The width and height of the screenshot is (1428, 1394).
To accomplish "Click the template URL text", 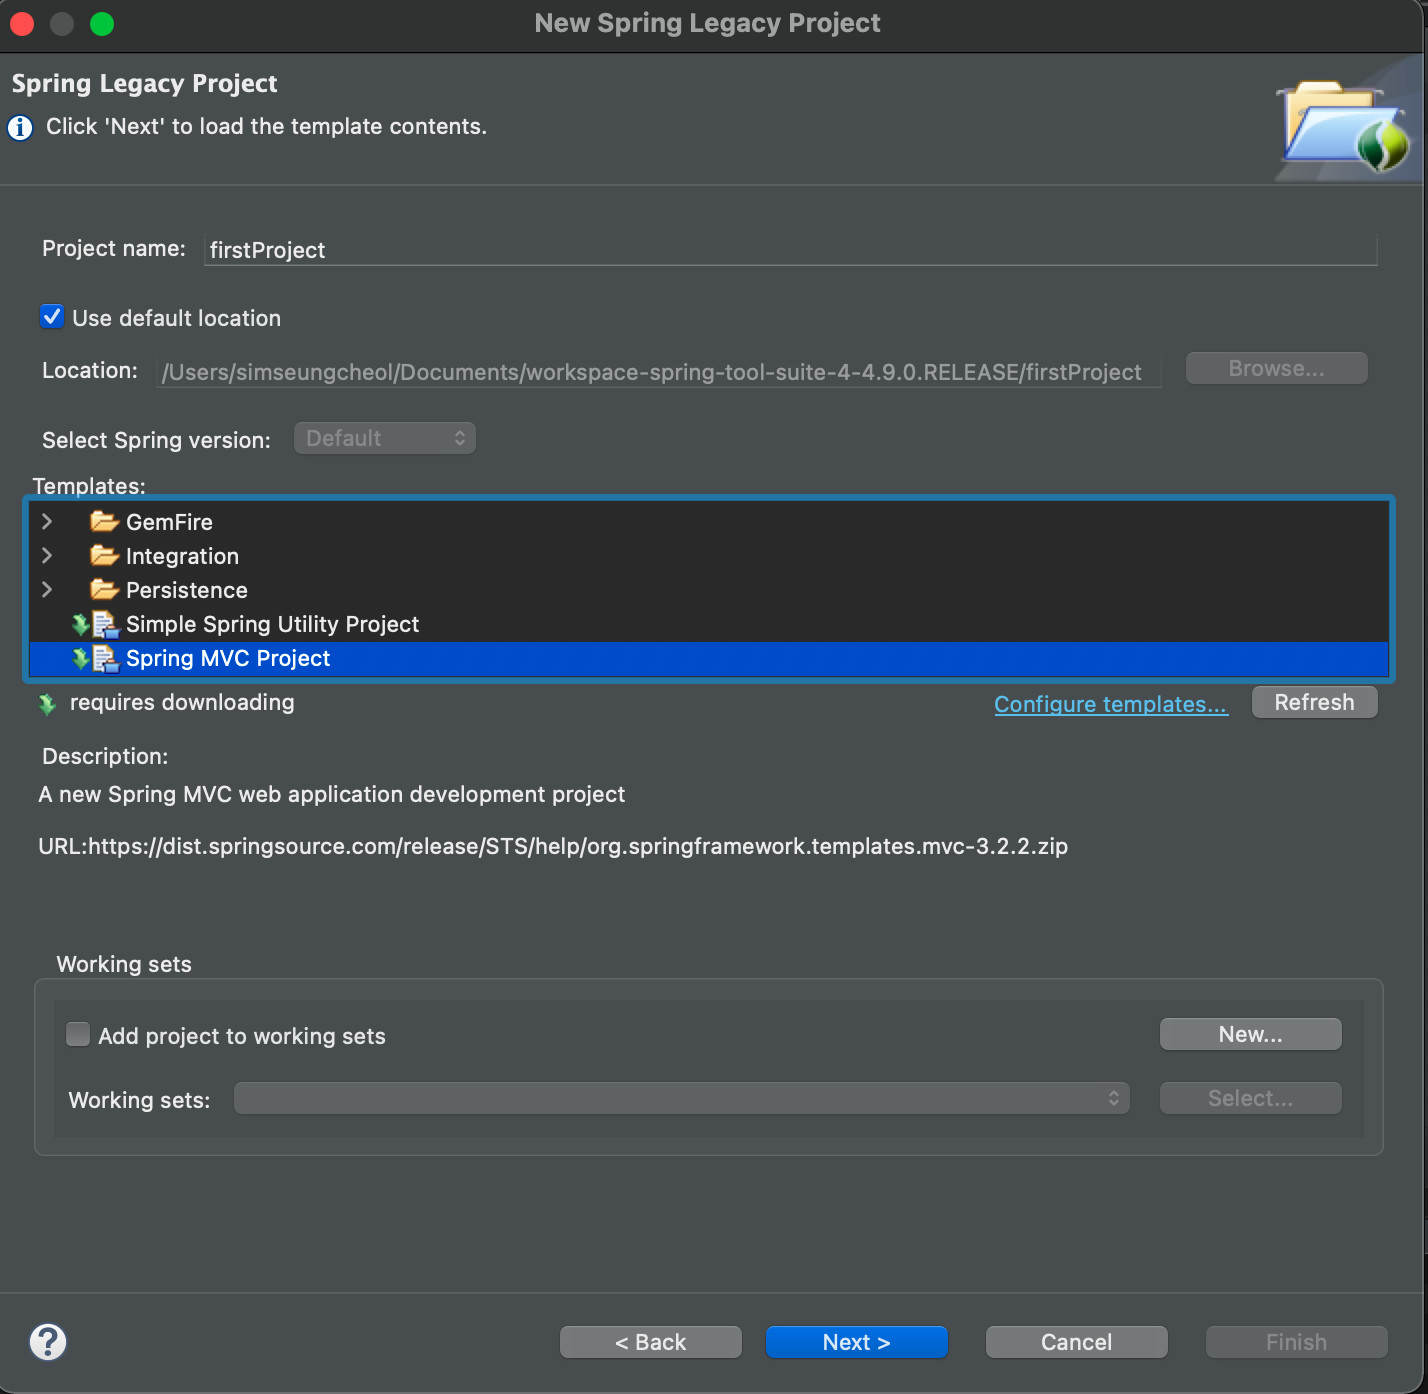I will click(553, 846).
